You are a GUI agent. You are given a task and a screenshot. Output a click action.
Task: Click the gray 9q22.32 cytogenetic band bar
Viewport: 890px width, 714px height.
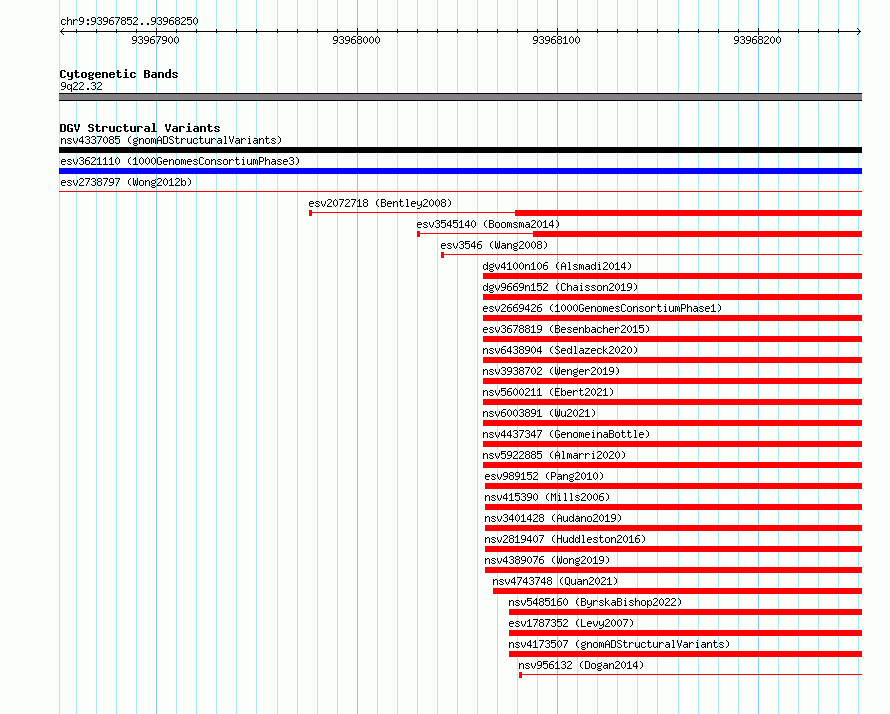(460, 98)
